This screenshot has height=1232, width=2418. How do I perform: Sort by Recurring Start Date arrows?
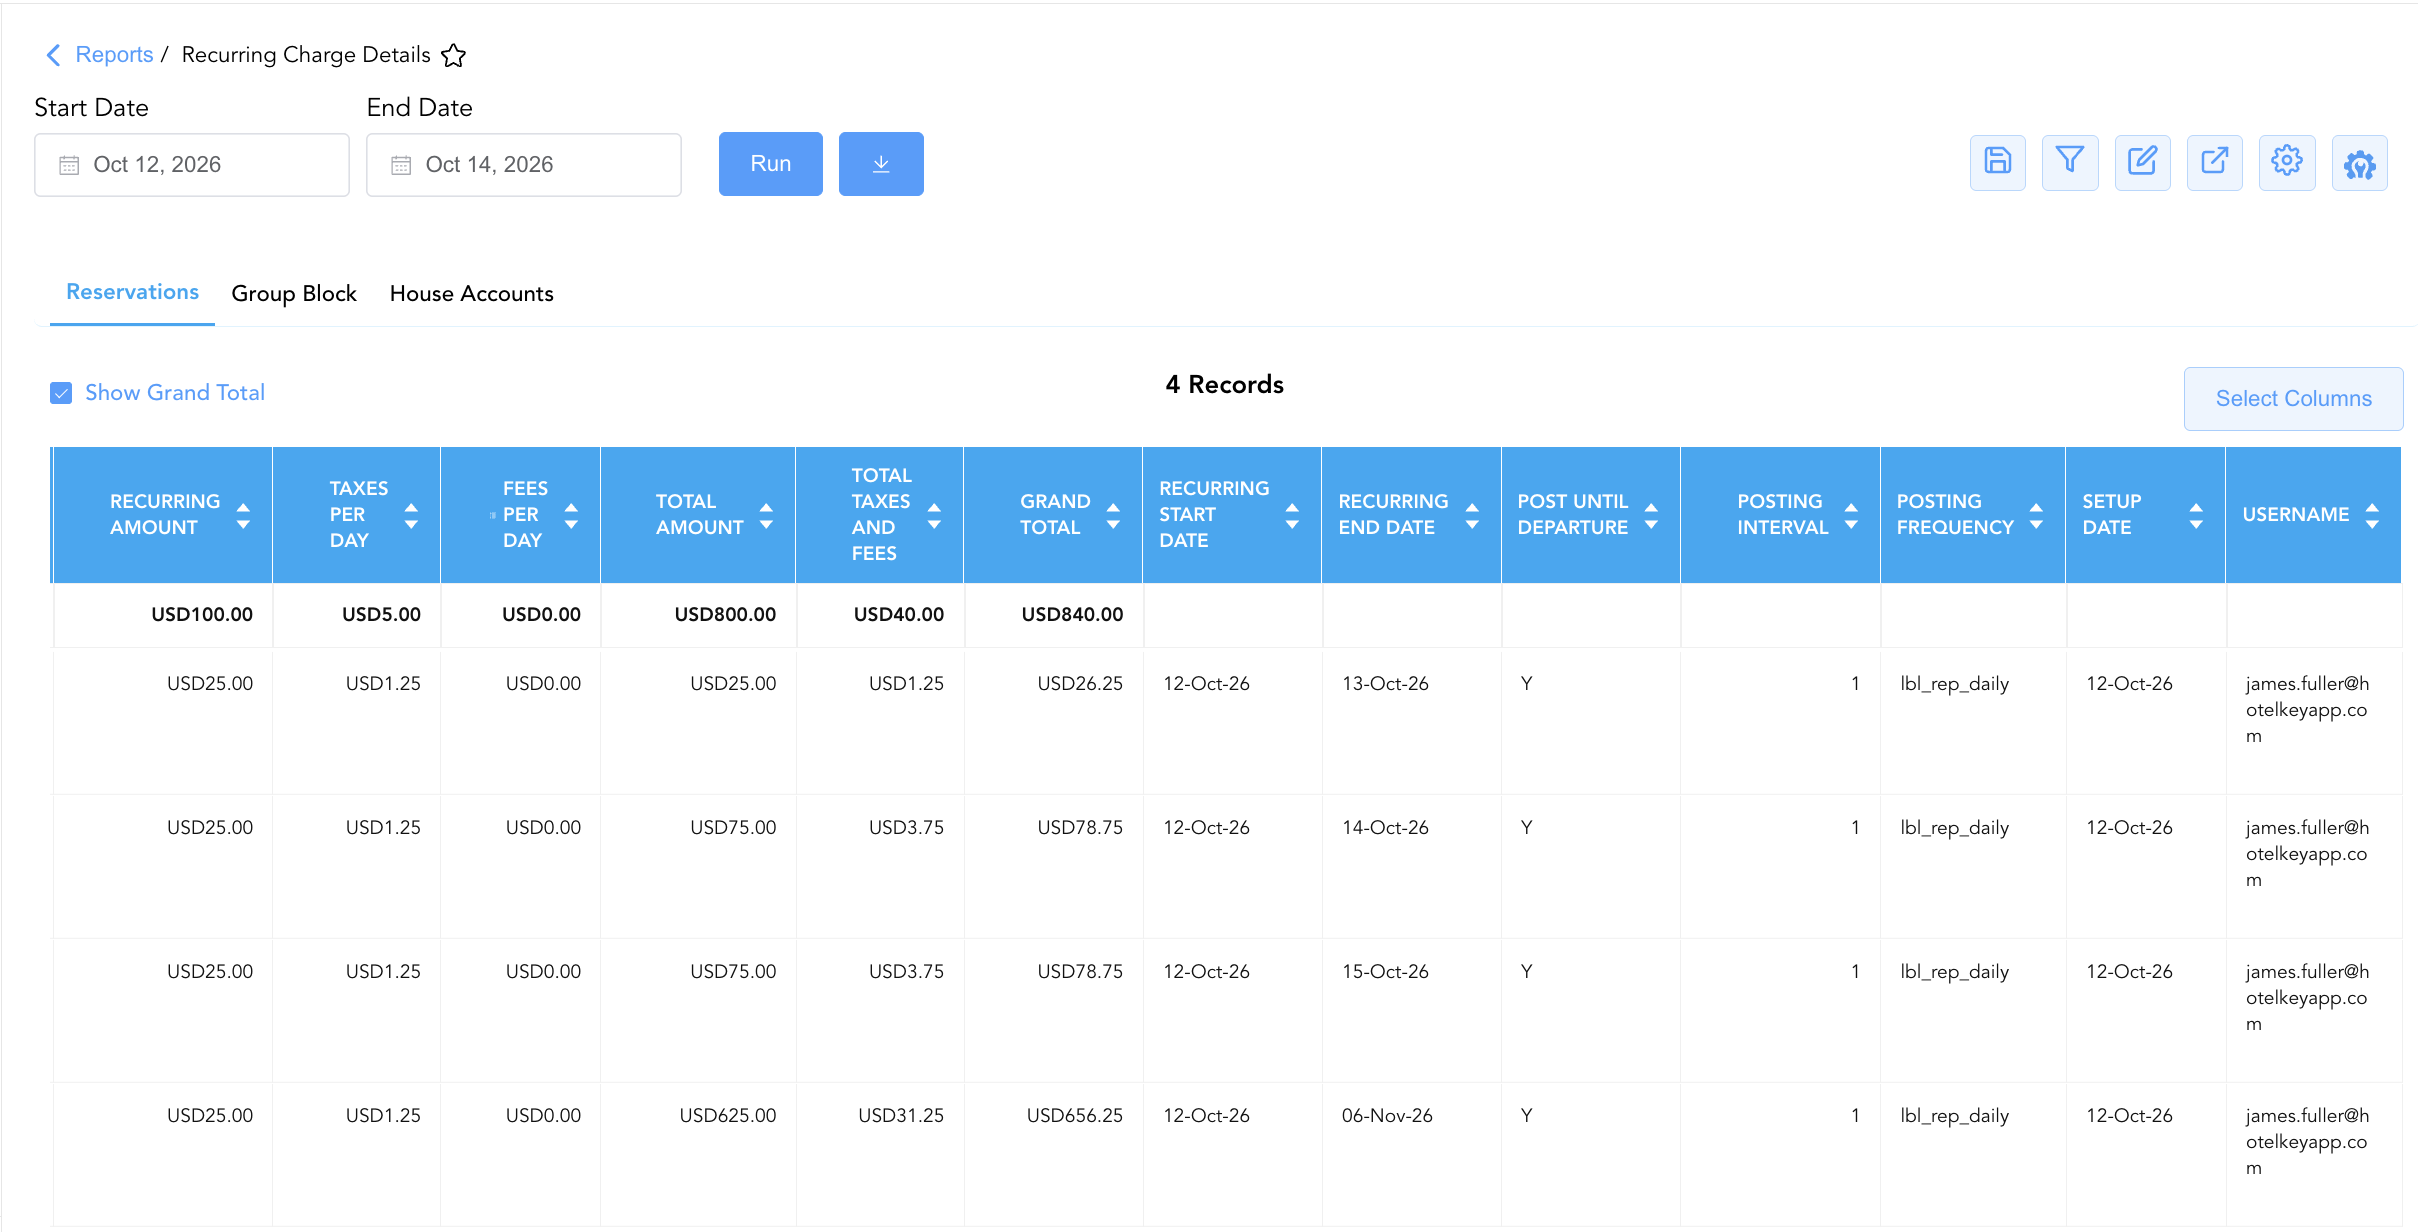(x=1292, y=516)
